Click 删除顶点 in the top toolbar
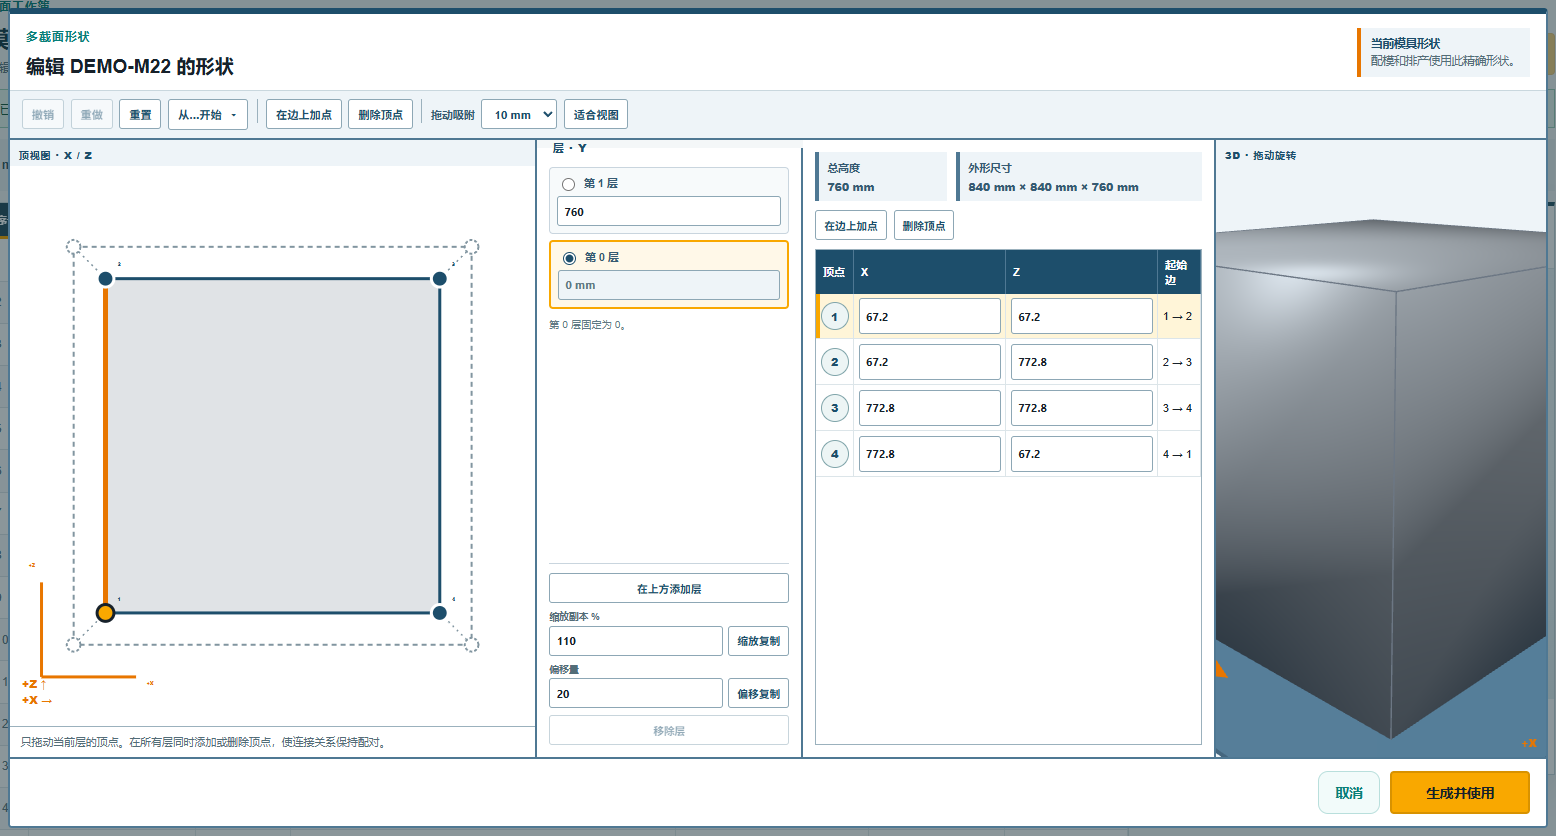Image resolution: width=1556 pixels, height=836 pixels. tap(380, 115)
